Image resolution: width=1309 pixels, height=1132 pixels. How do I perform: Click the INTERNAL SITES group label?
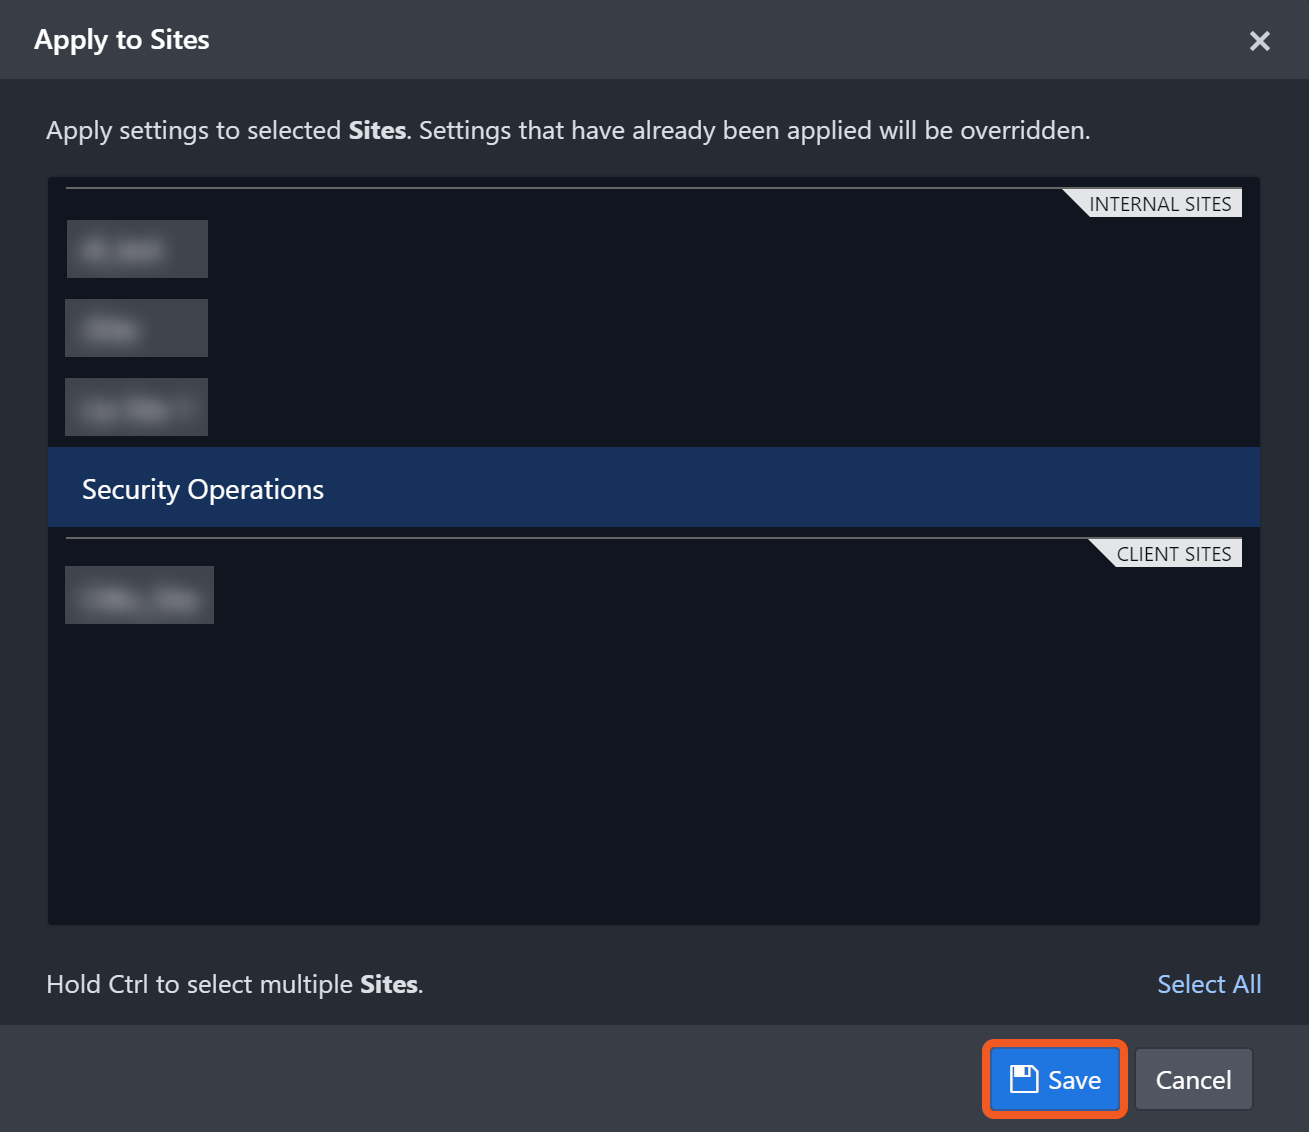tap(1159, 204)
